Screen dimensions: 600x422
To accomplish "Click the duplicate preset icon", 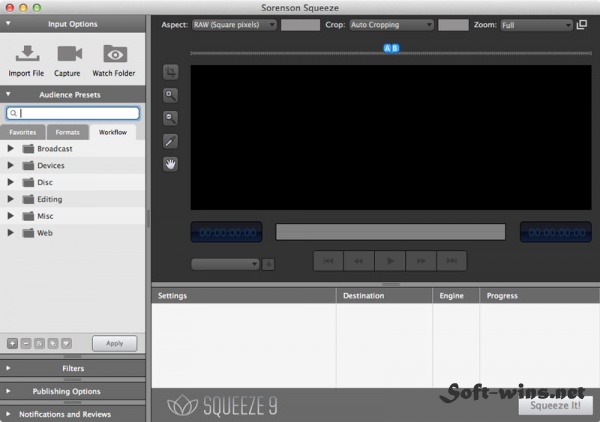I will tap(39, 344).
